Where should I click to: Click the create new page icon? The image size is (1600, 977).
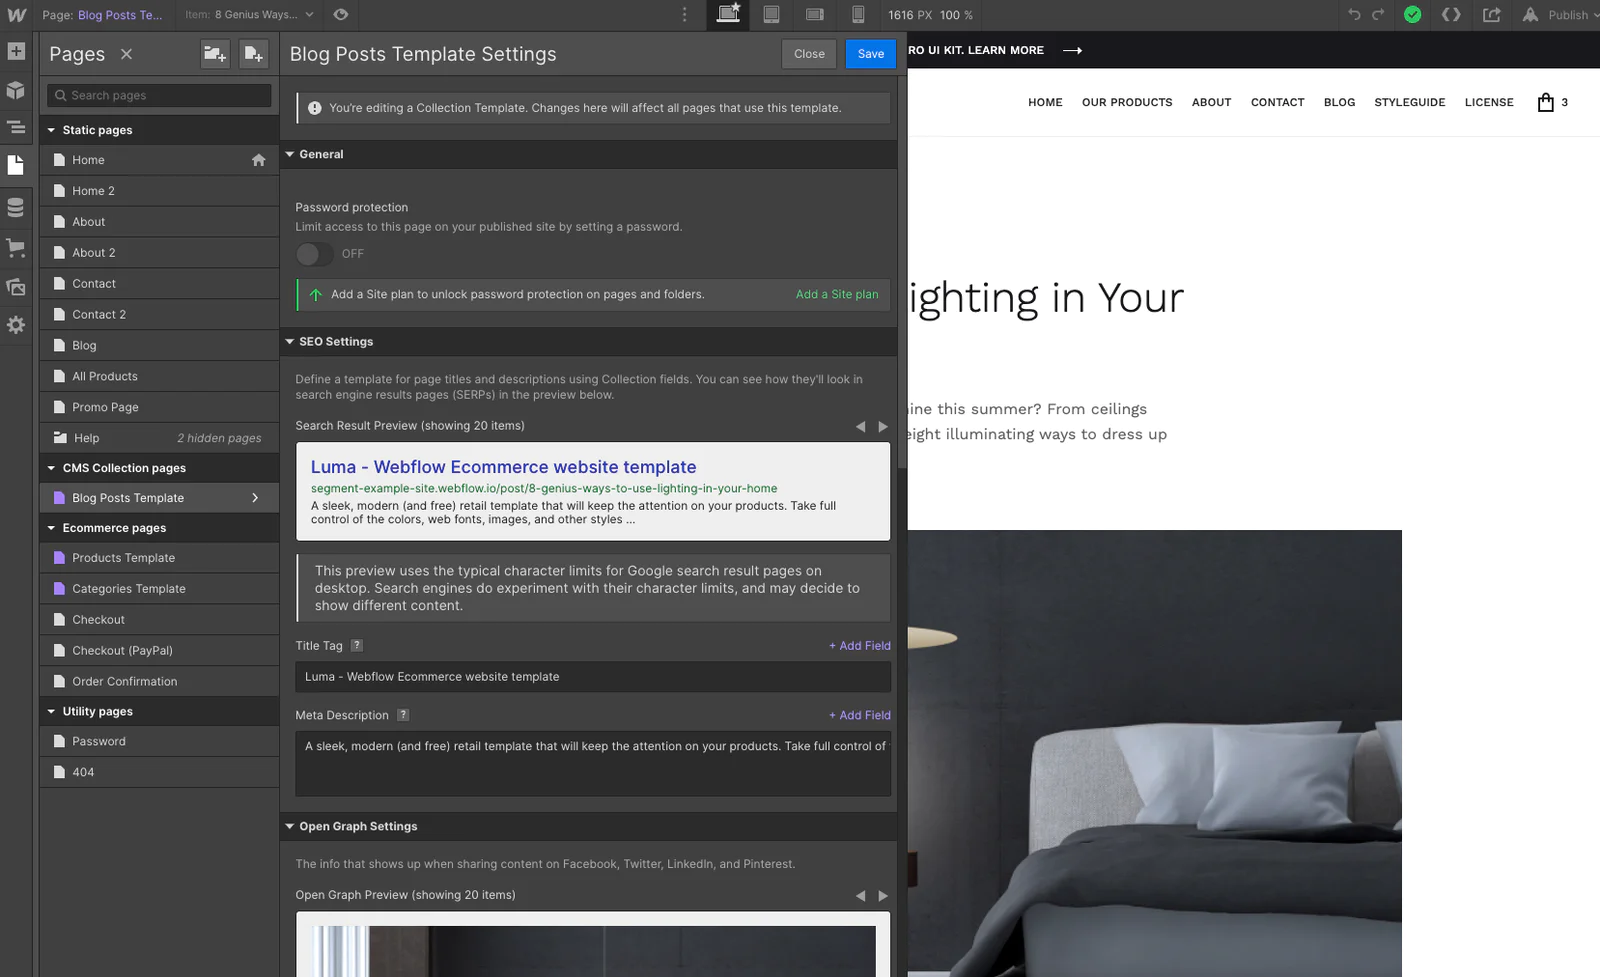[x=254, y=54]
